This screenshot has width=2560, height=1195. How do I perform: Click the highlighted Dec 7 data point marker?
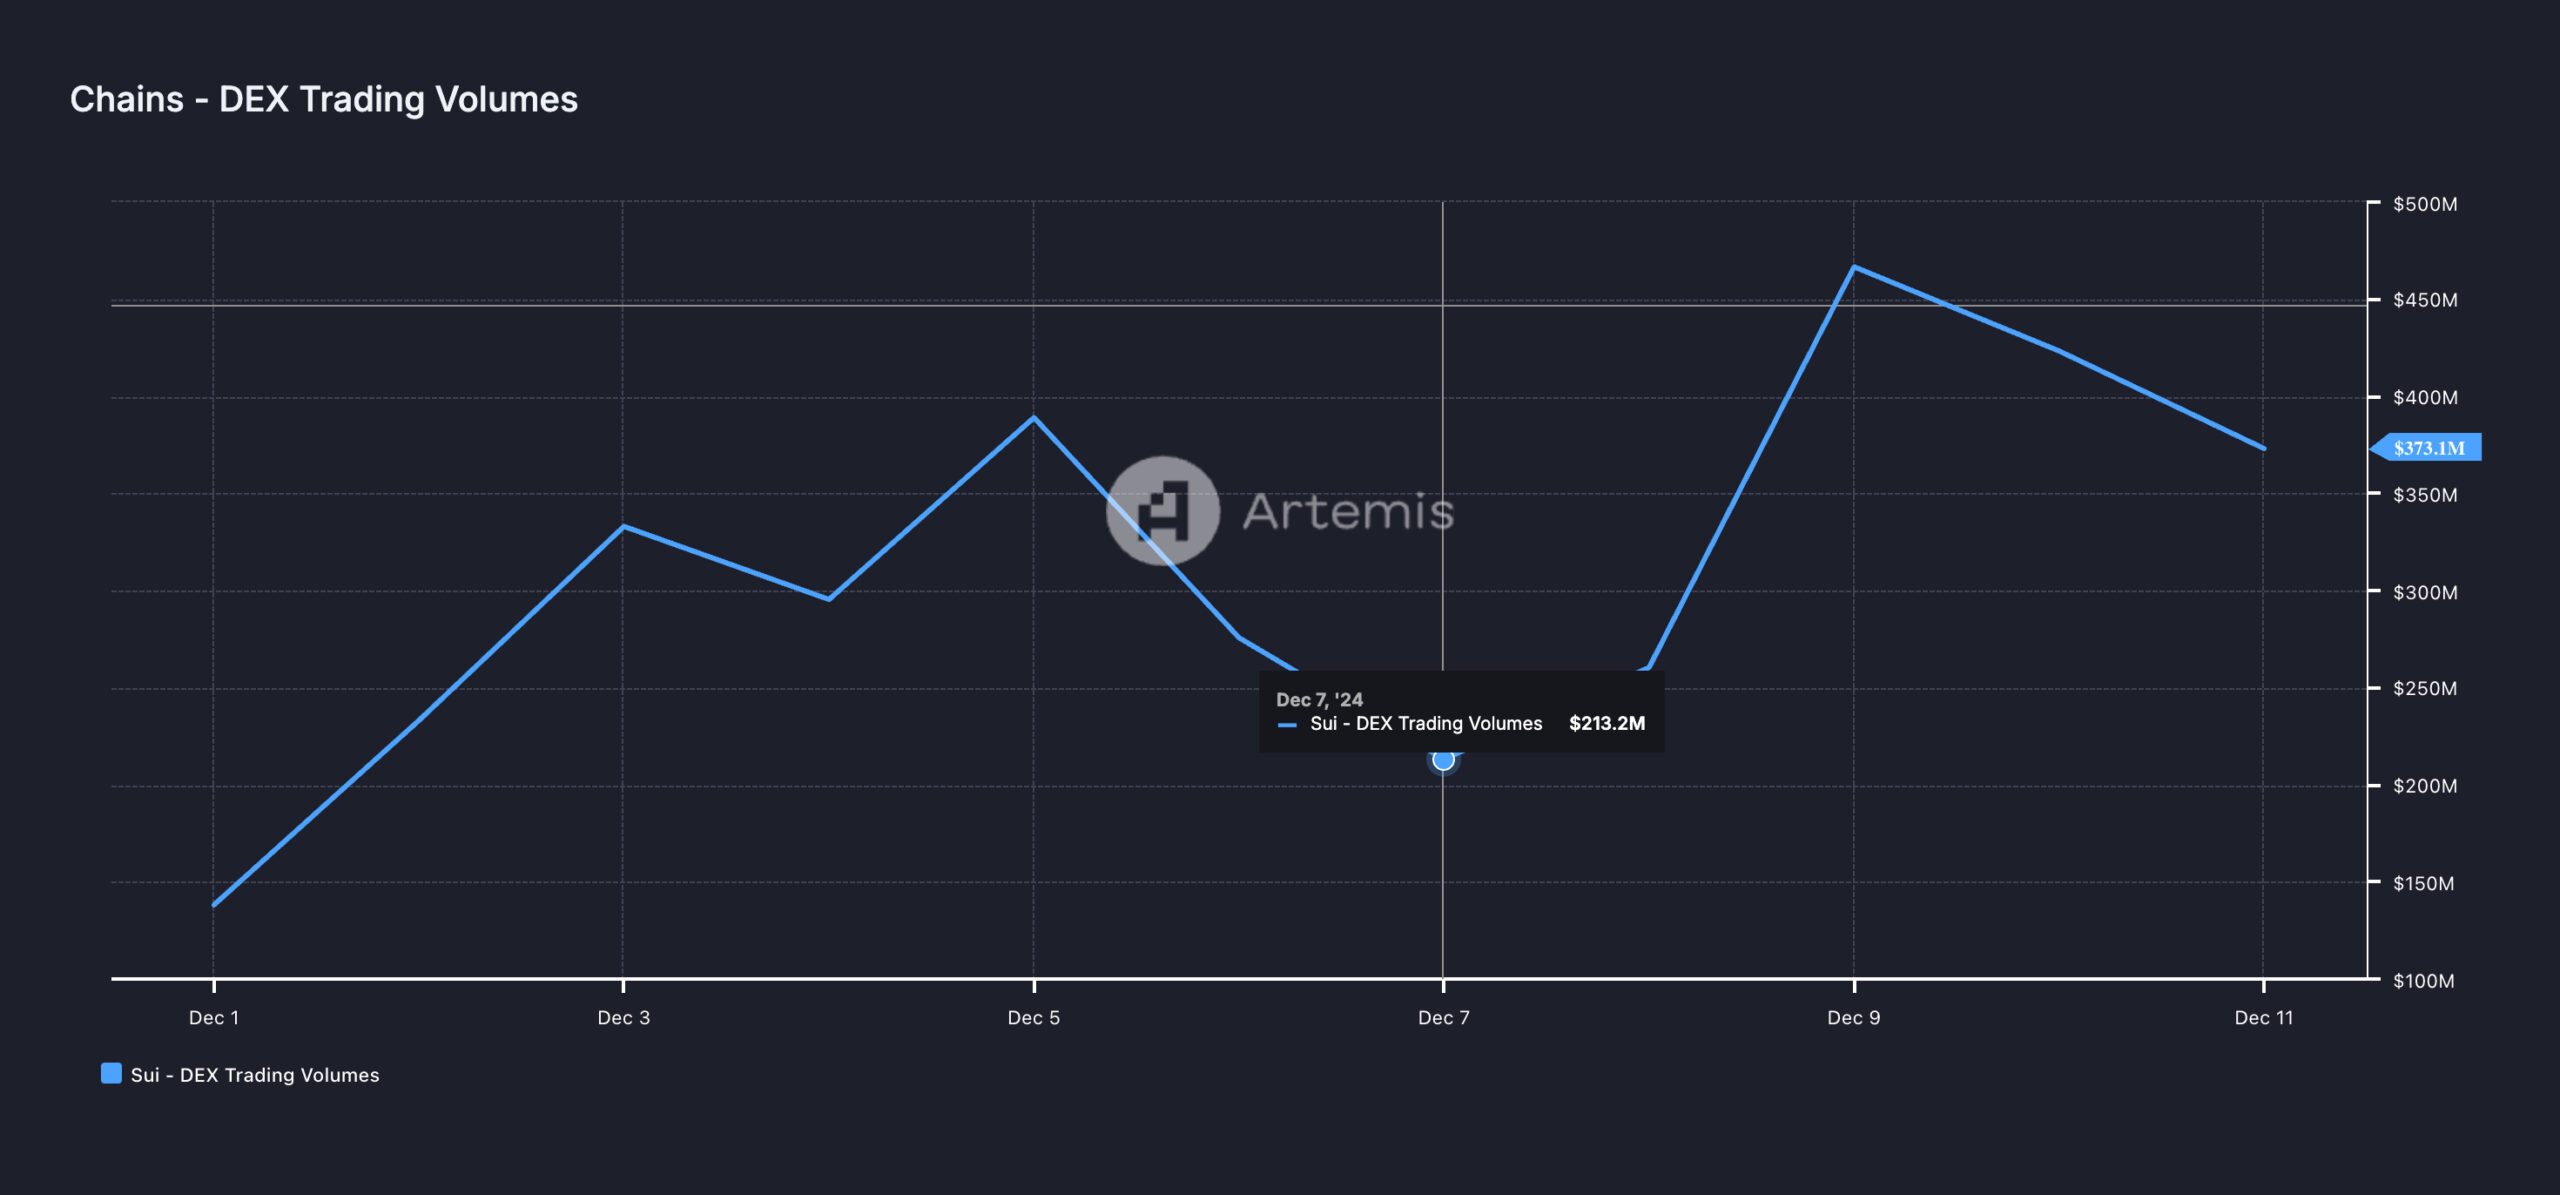(x=1443, y=760)
